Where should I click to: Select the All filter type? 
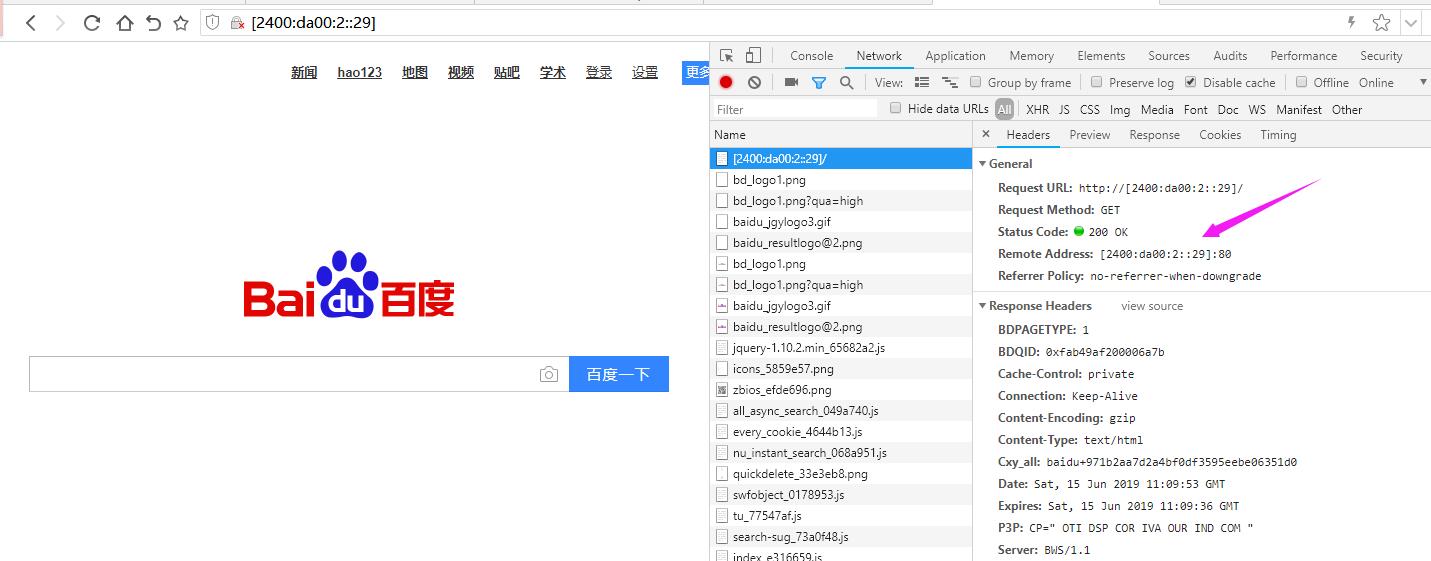pos(1004,109)
